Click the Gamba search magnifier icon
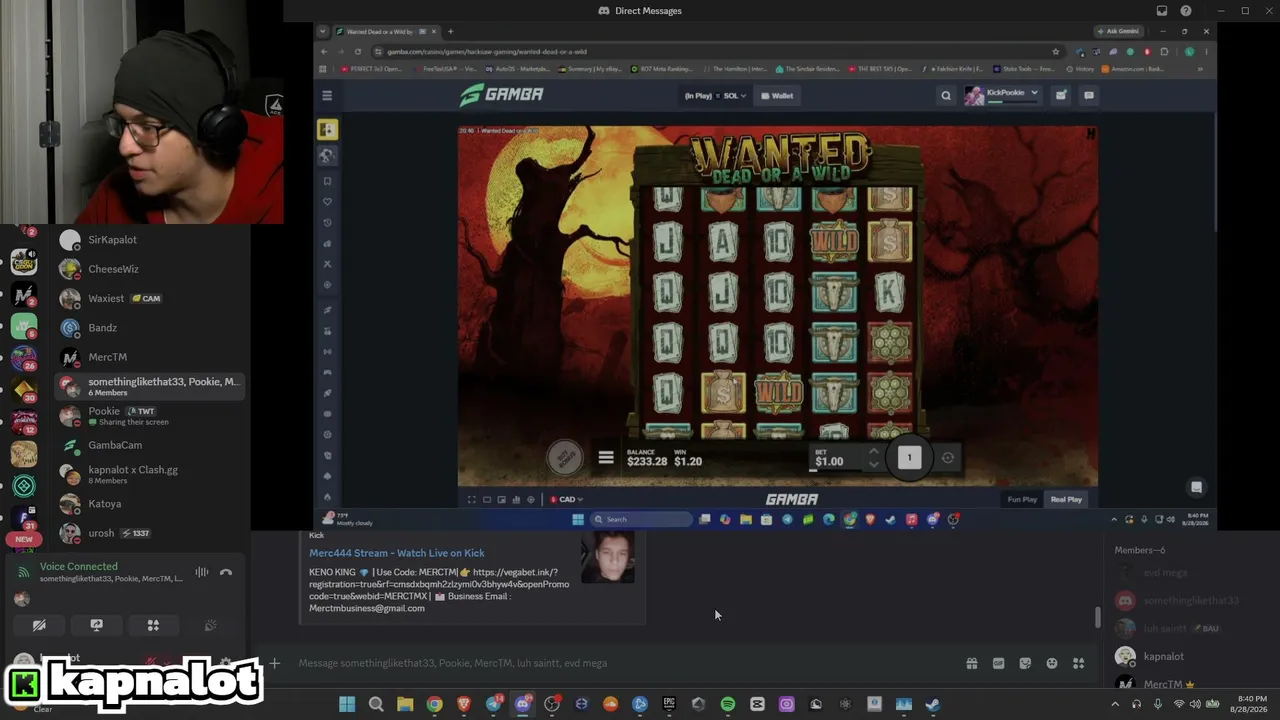 pos(946,96)
